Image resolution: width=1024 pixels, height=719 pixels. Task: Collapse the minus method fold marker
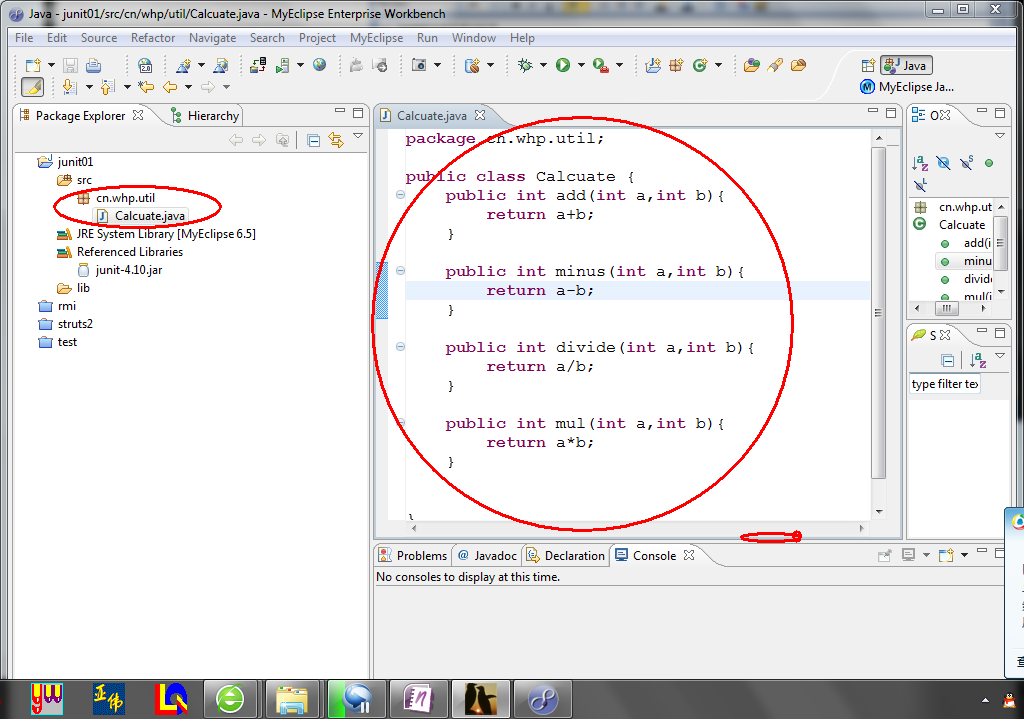click(400, 270)
